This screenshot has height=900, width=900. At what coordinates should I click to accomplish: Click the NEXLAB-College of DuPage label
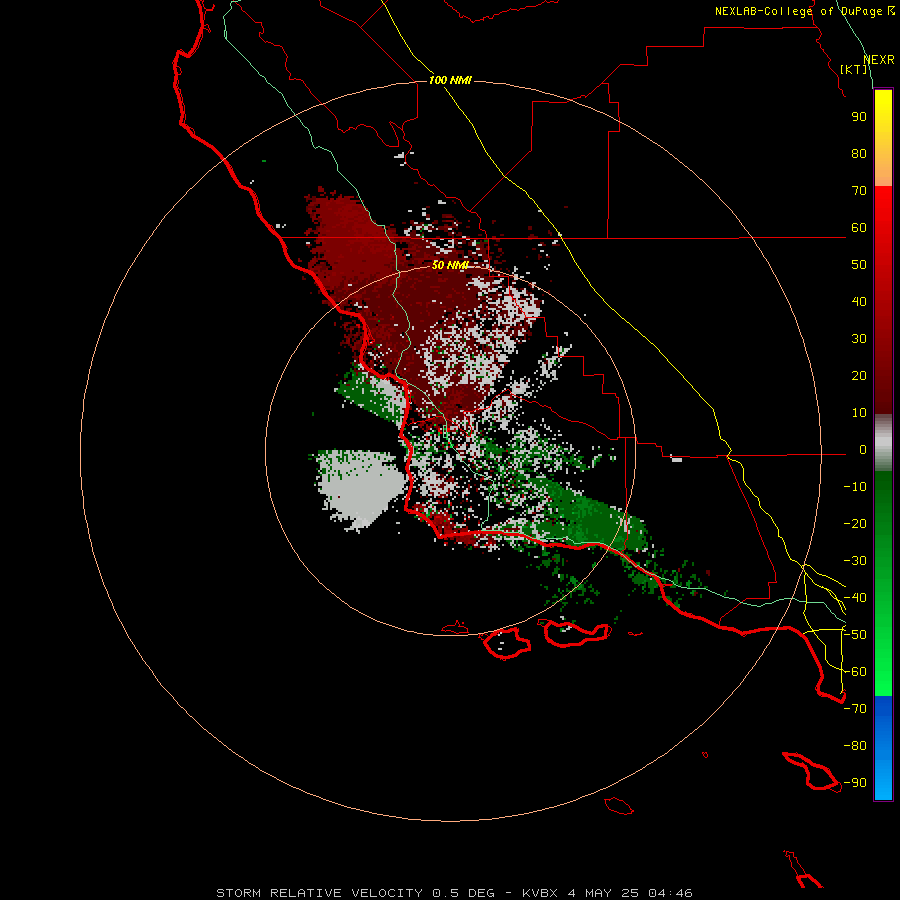[x=805, y=11]
